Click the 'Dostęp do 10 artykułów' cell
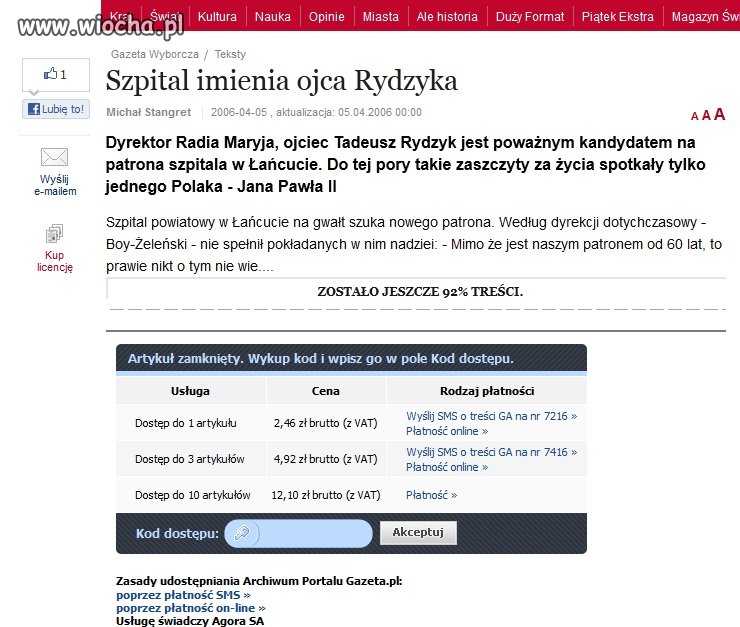This screenshot has width=740, height=627. coord(193,495)
